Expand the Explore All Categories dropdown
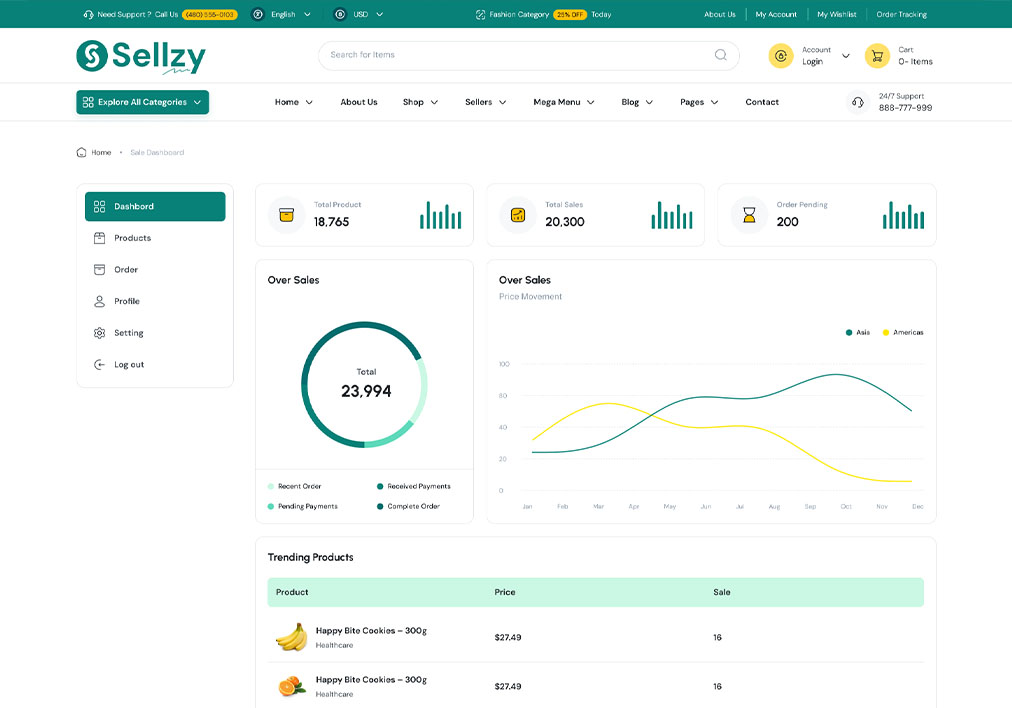Viewport: 1012px width, 708px height. click(142, 102)
